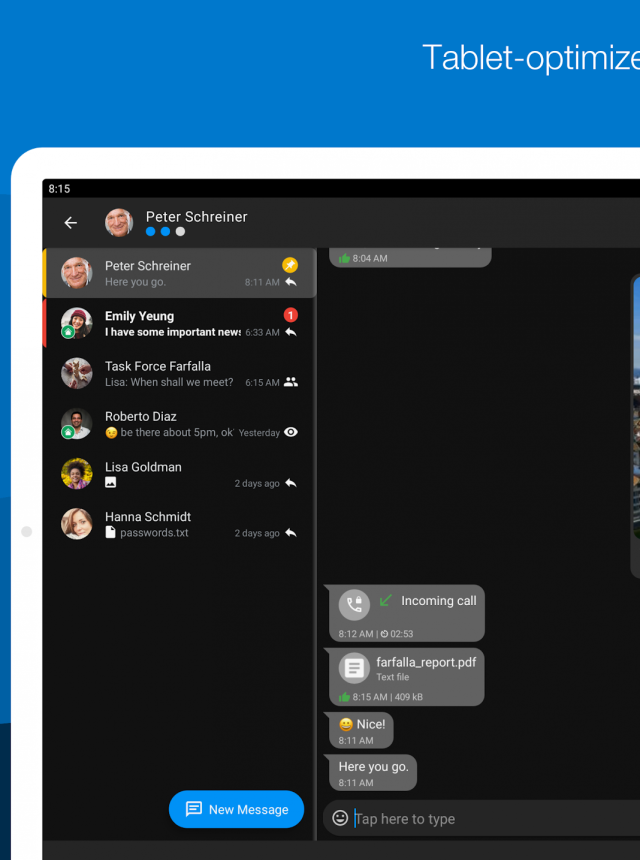This screenshot has height=860, width=640.
Task: Click the incoming call phone icon
Action: tap(354, 604)
